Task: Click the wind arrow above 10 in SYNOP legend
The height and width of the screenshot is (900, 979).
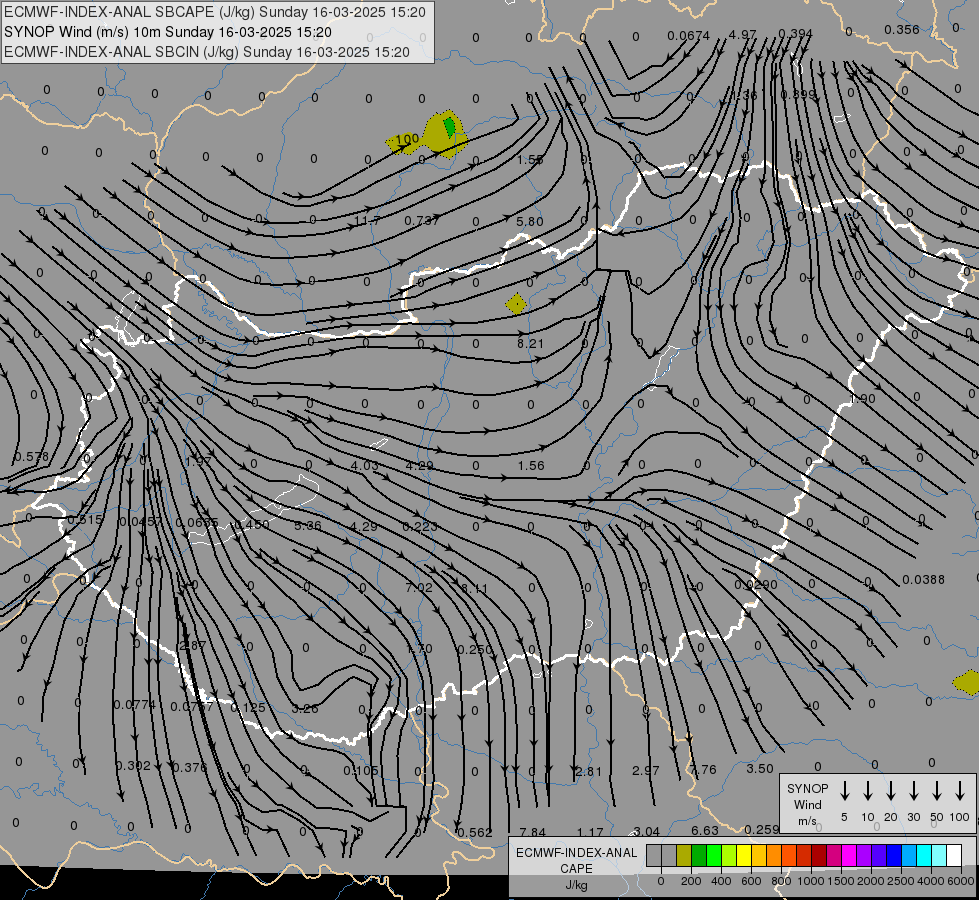Action: 868,791
